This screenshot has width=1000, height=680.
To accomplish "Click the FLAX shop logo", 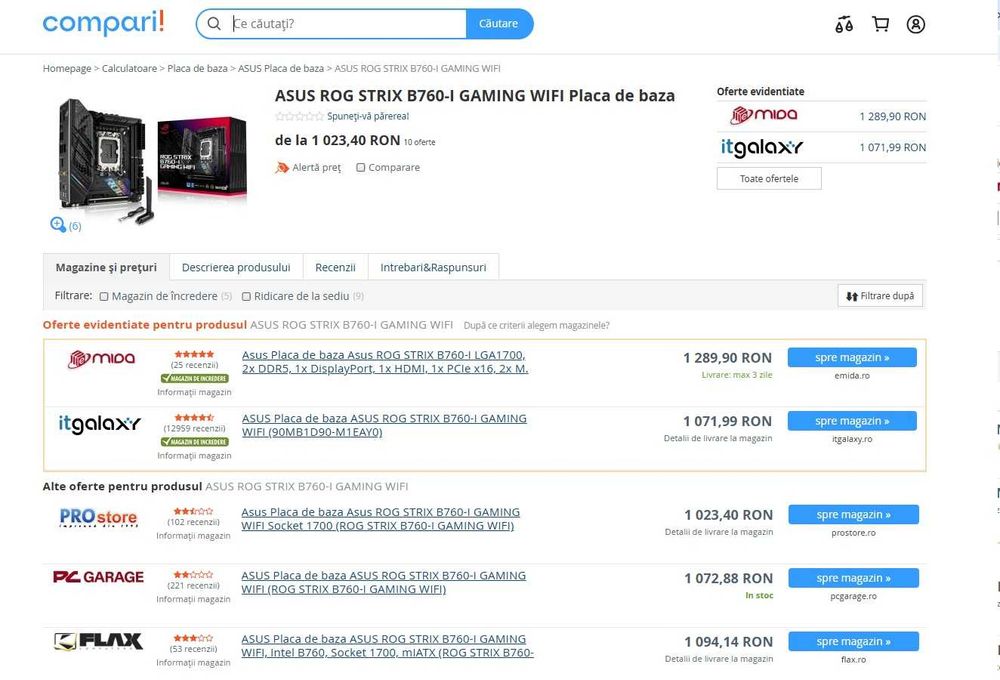I will point(98,641).
